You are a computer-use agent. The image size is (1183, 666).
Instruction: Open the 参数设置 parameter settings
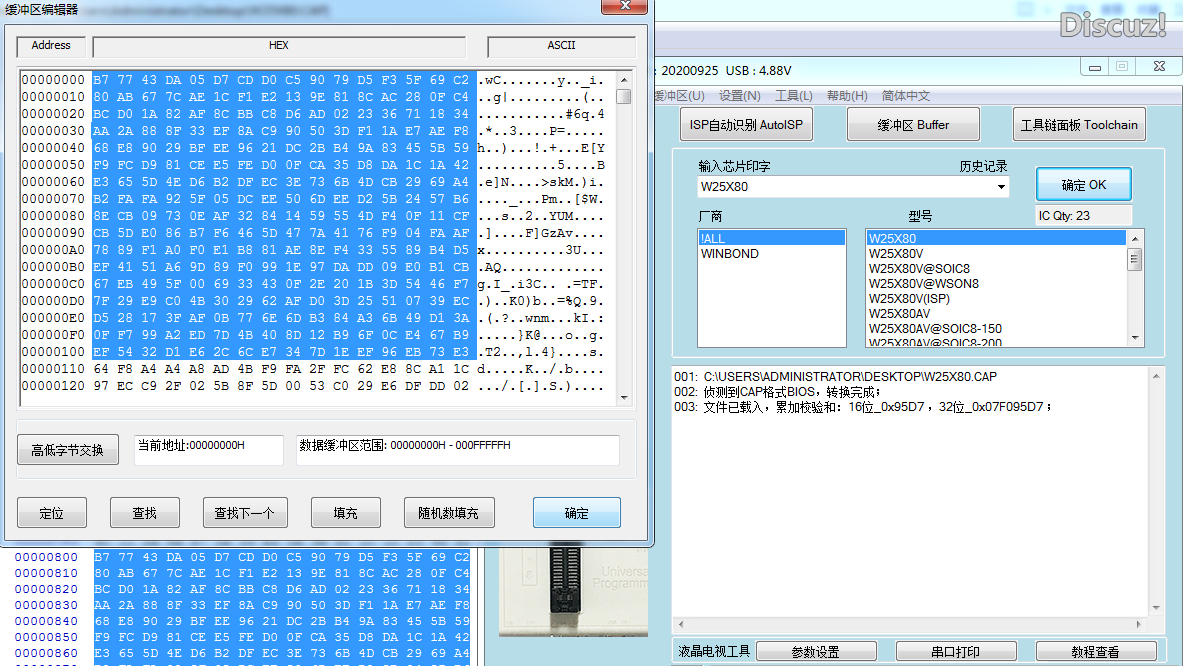coord(816,650)
